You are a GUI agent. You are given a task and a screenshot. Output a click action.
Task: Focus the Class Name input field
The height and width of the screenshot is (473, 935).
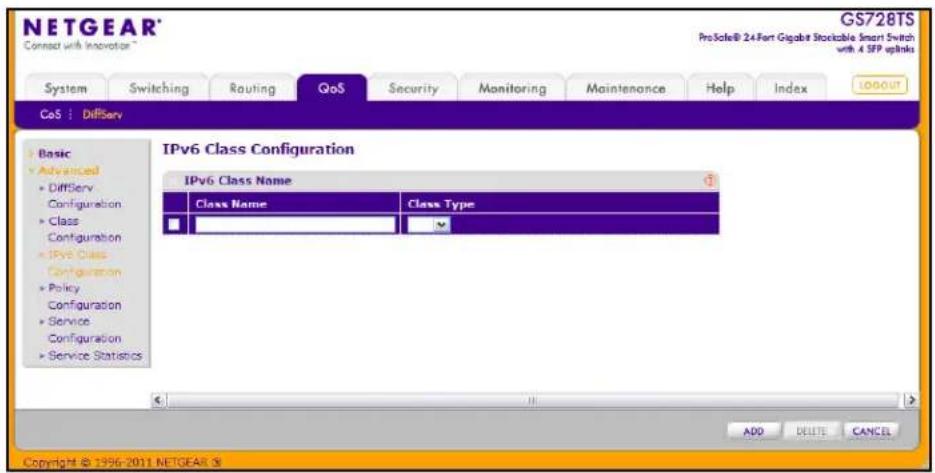coord(295,225)
